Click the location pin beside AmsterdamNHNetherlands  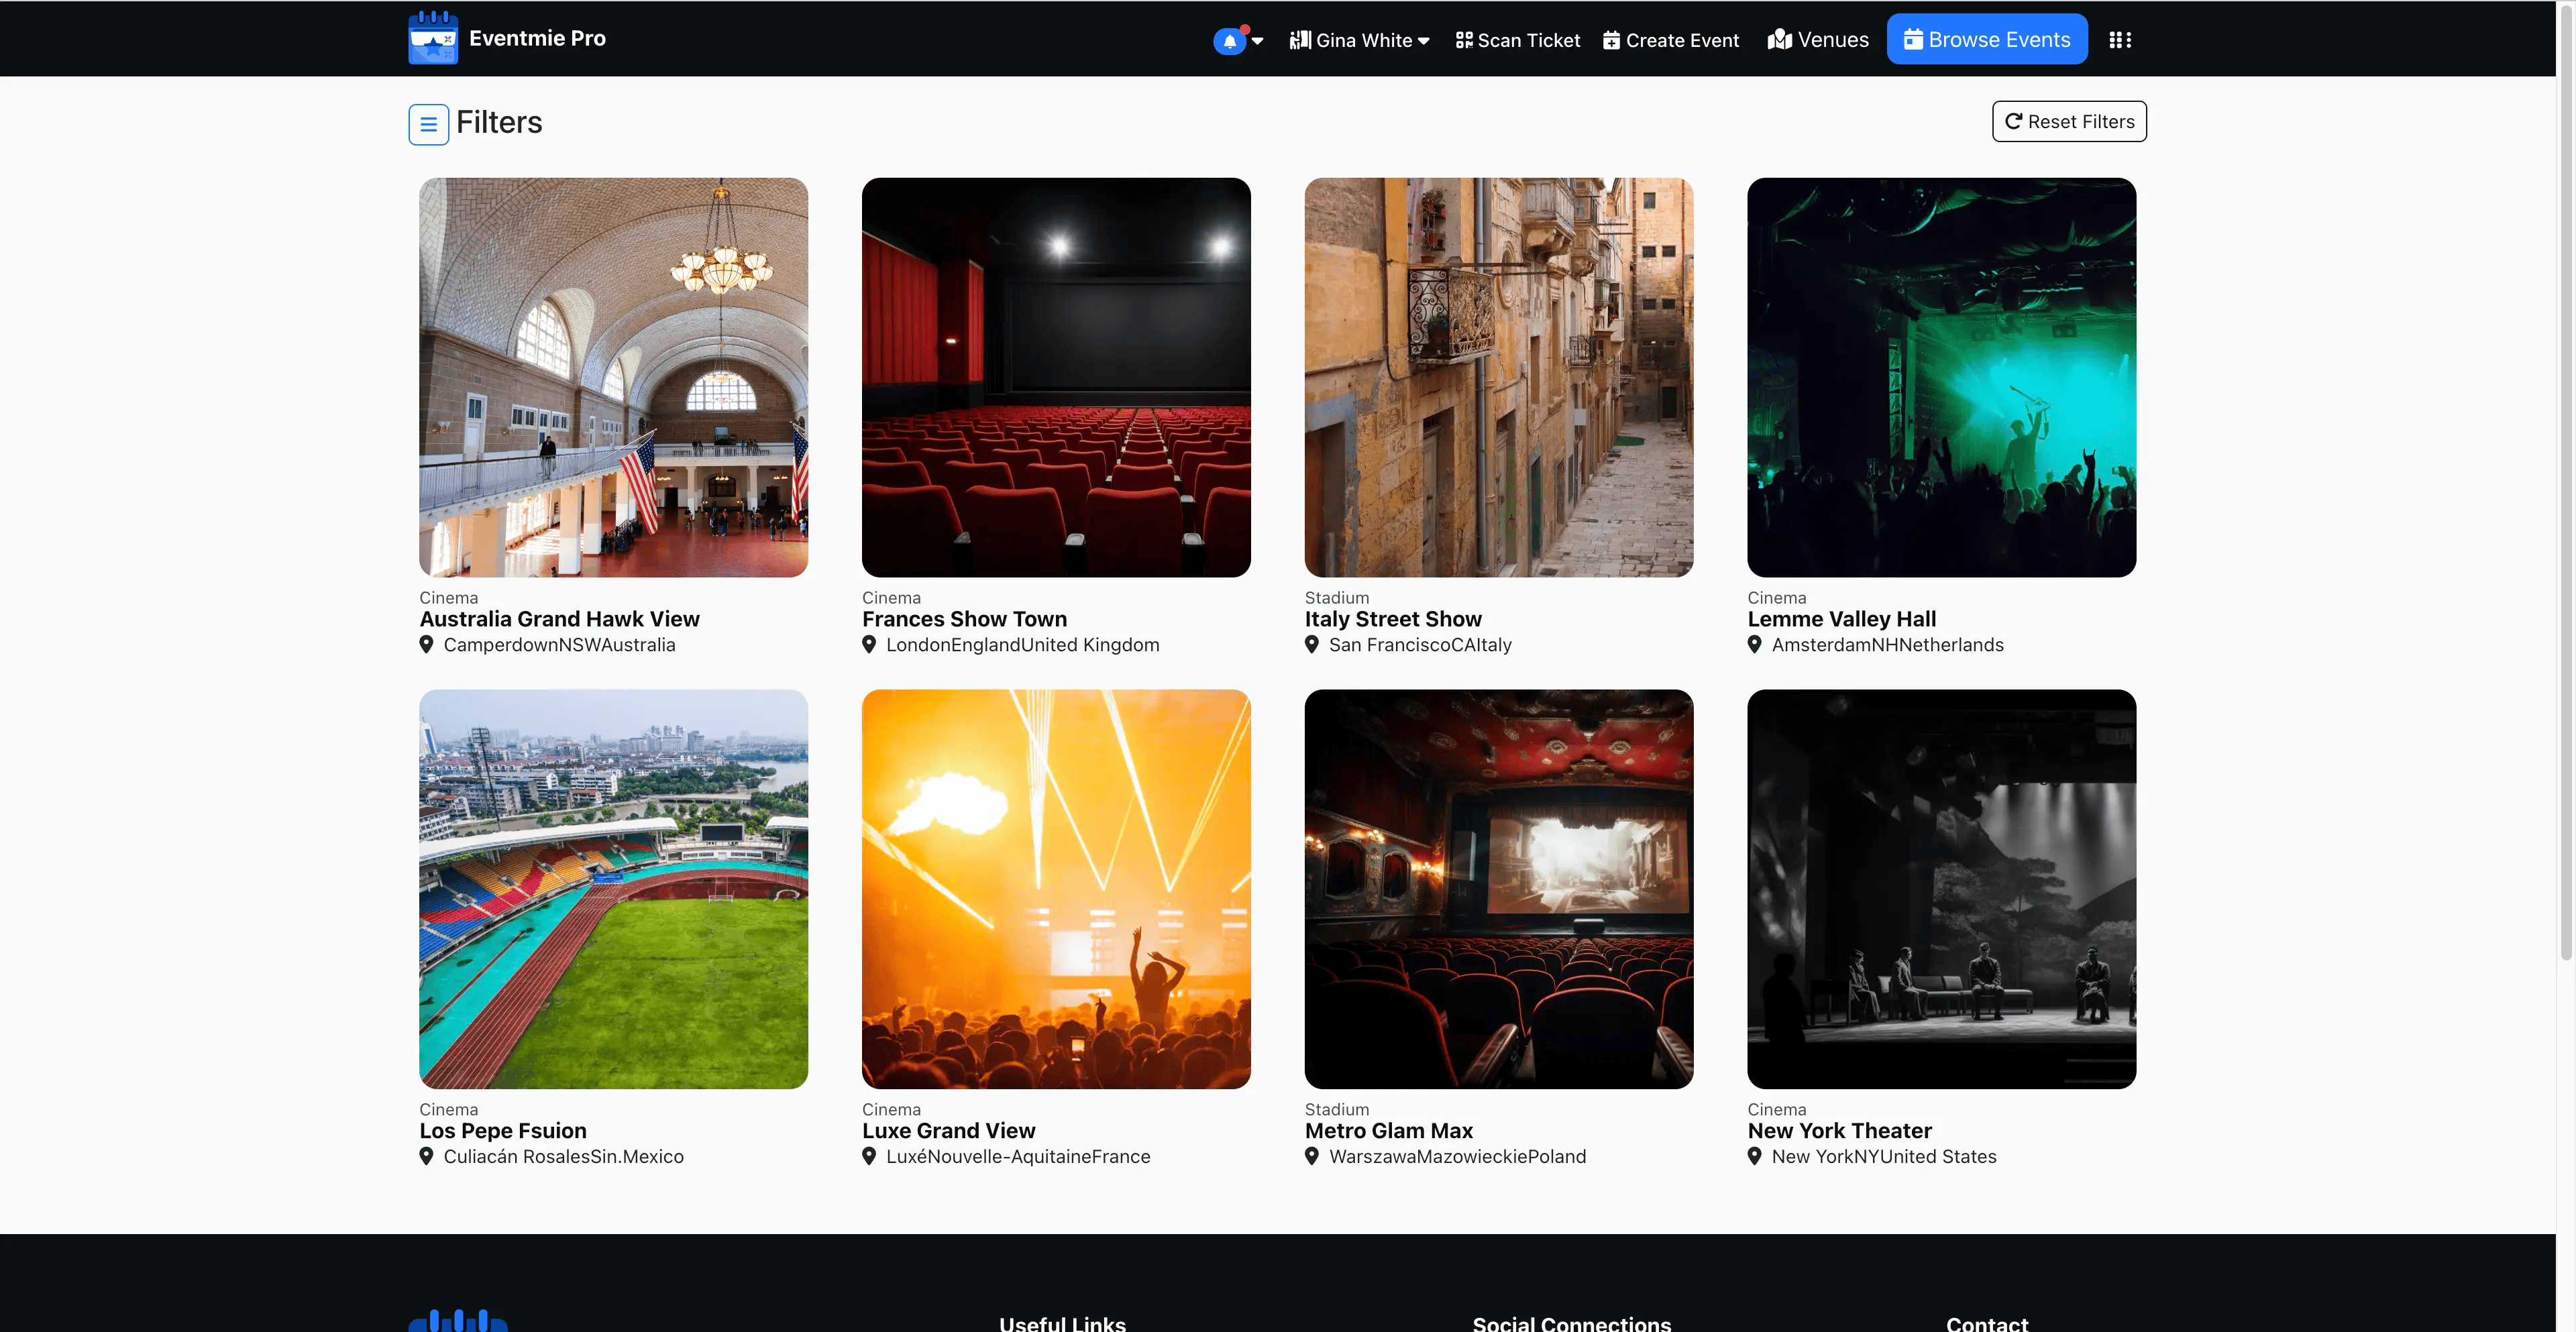coord(1754,645)
